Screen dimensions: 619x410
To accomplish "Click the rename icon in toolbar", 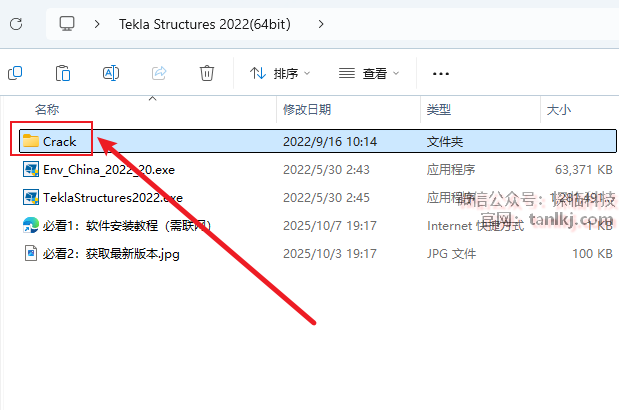I will 111,73.
